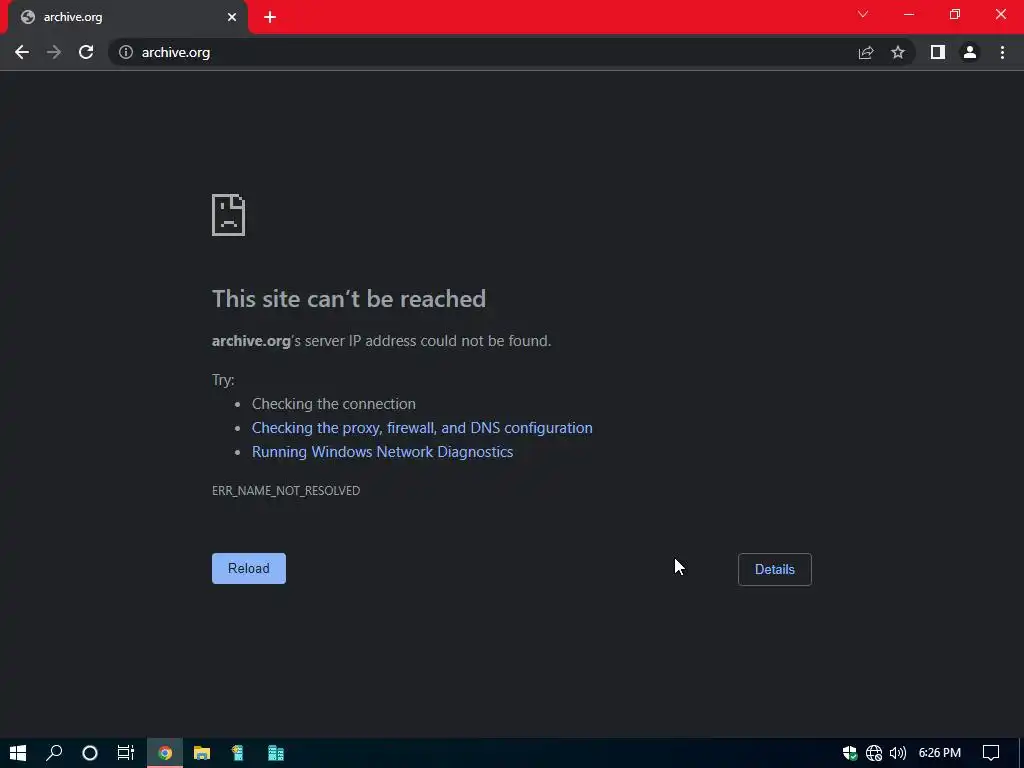Open Cortana circle icon
Image resolution: width=1024 pixels, height=768 pixels.
click(x=90, y=753)
